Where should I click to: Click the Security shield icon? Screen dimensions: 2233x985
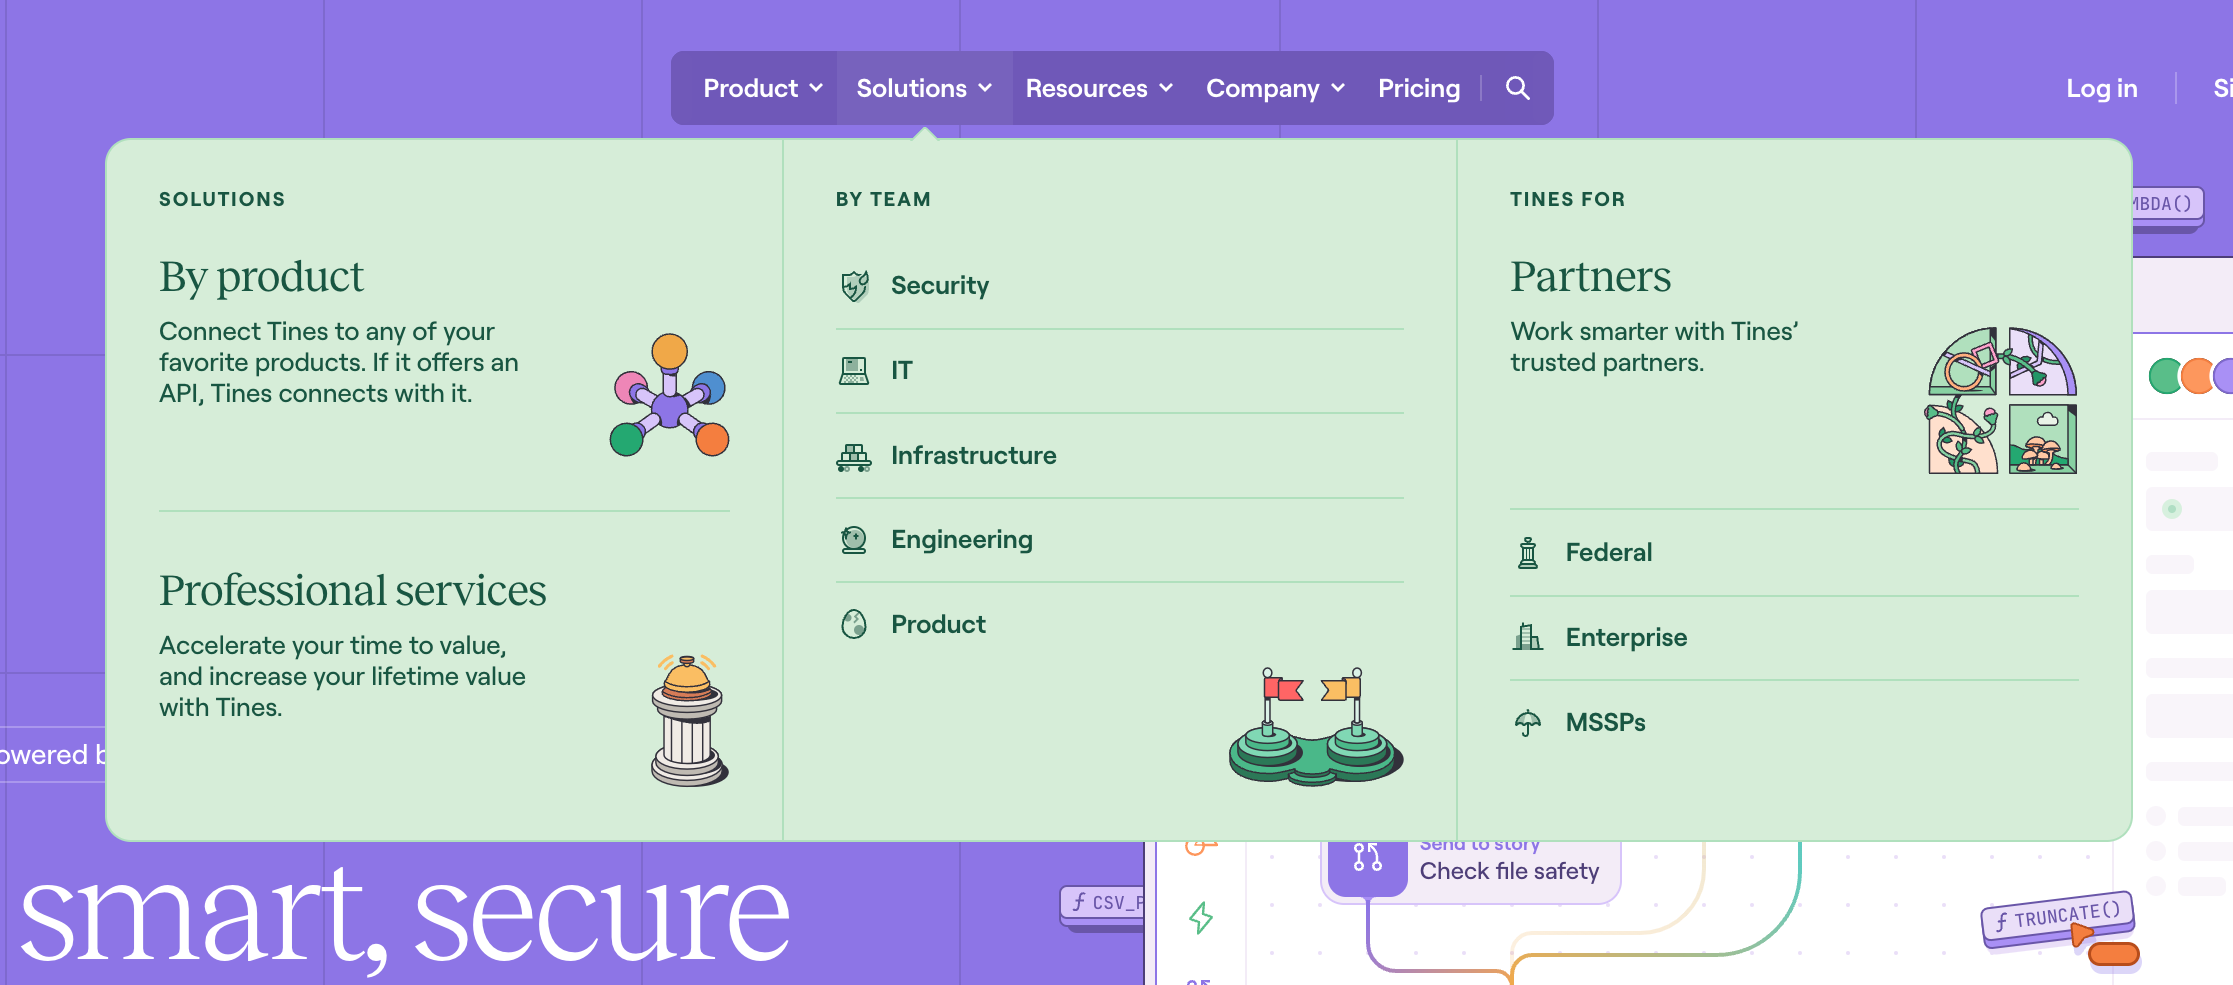click(854, 286)
